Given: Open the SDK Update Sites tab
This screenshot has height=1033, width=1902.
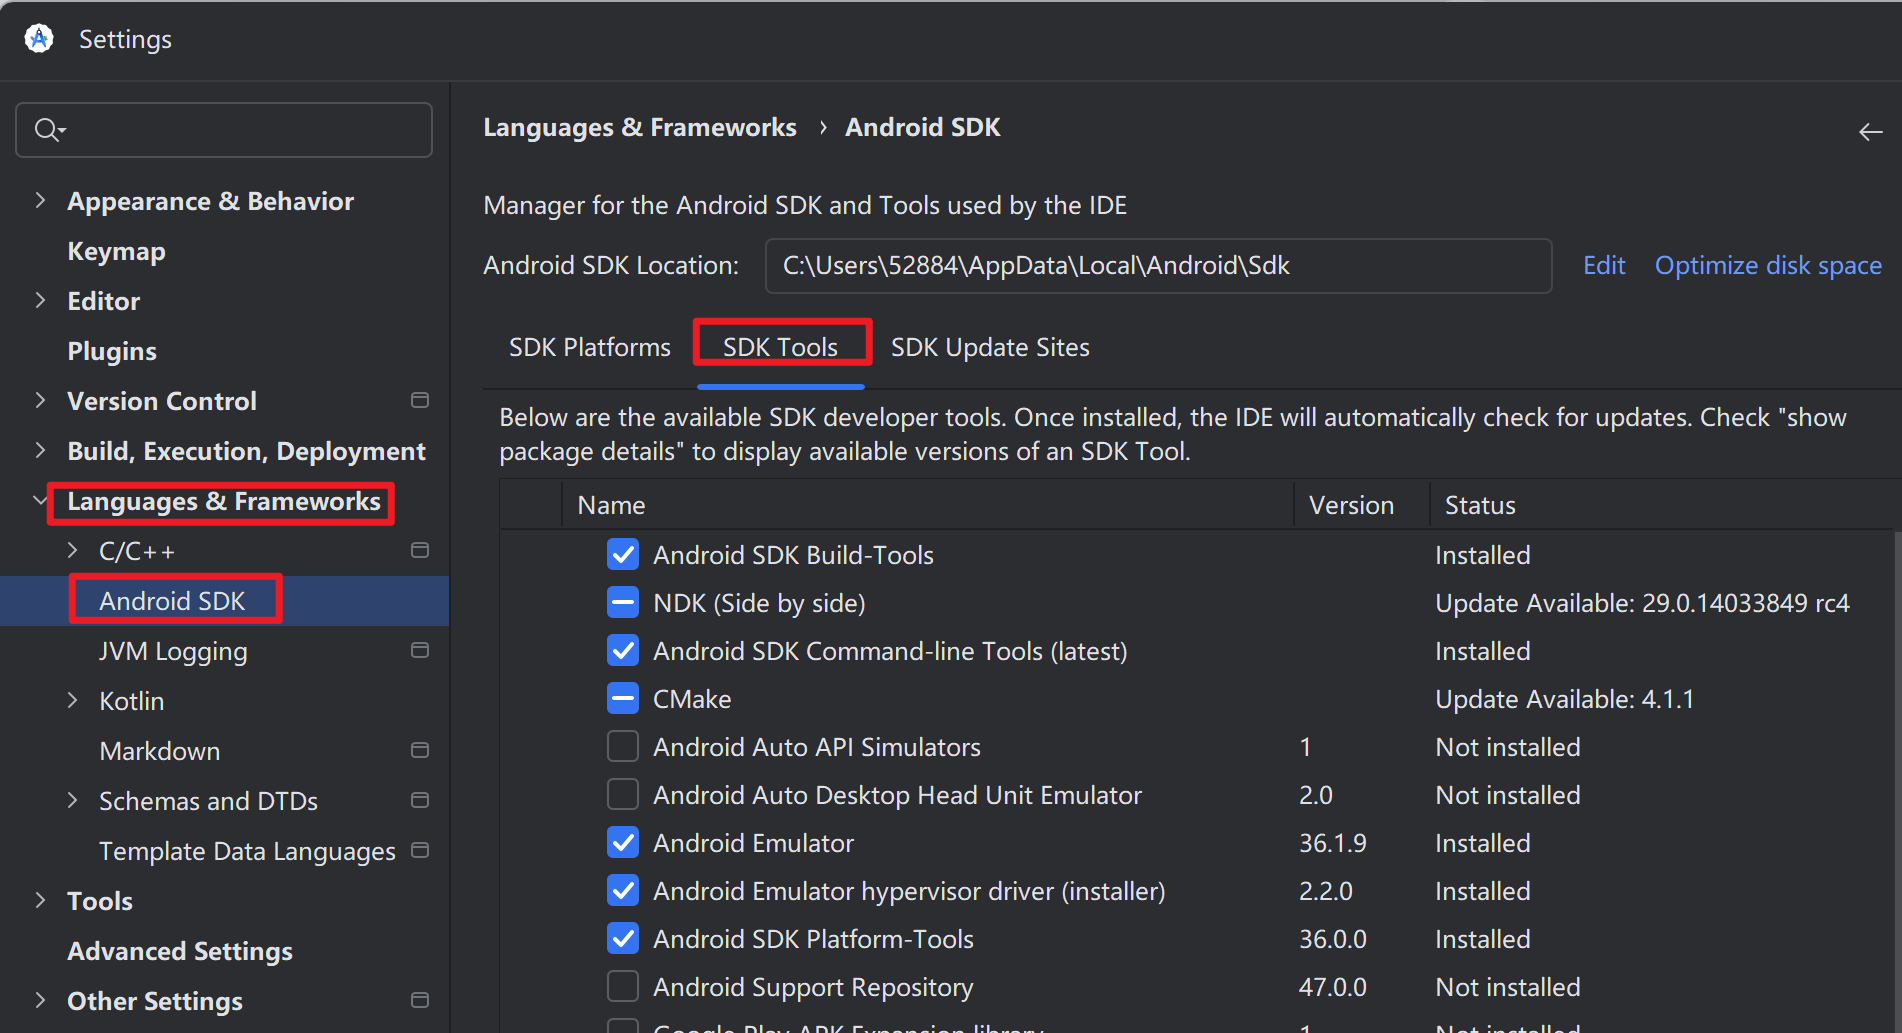Looking at the screenshot, I should [x=989, y=348].
